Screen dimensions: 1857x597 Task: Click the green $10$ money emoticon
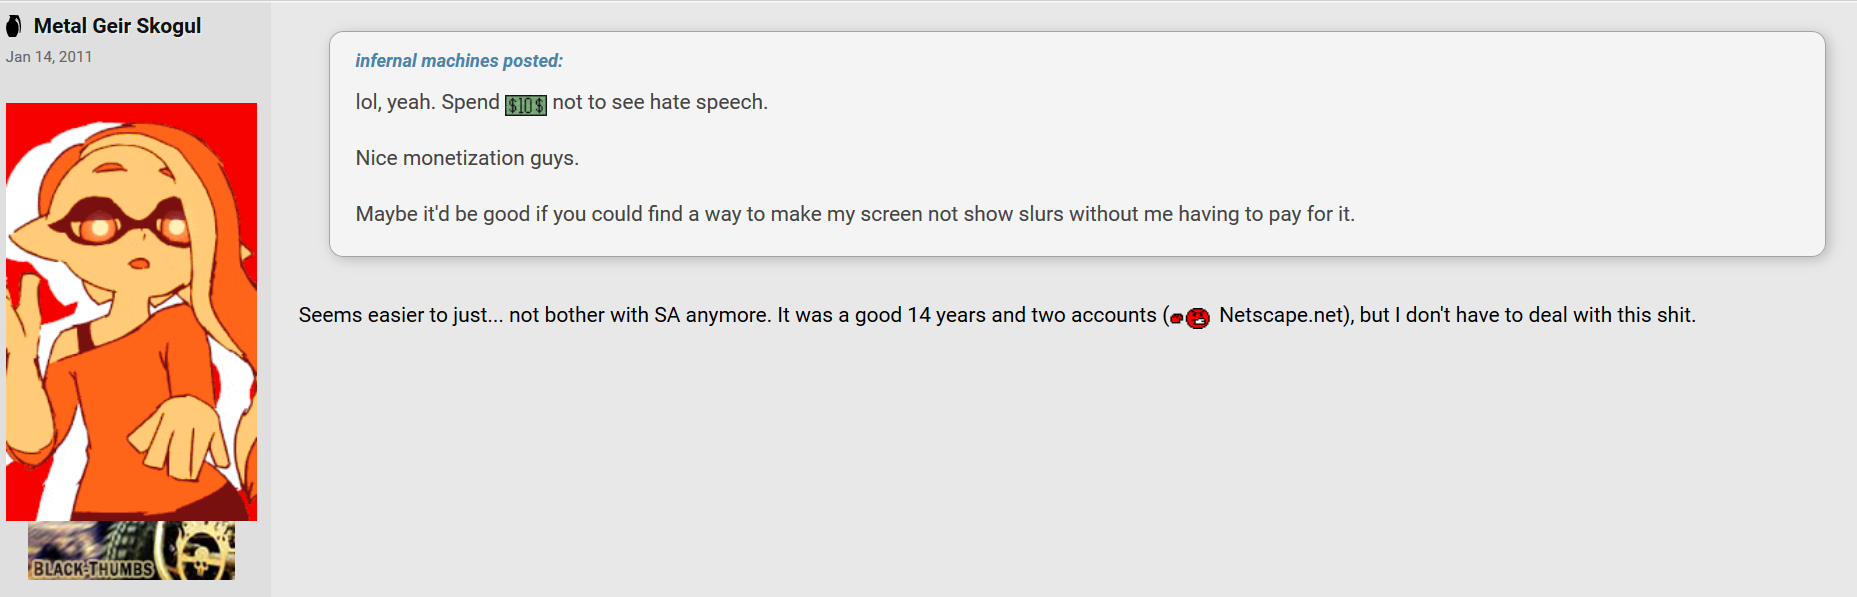coord(526,105)
